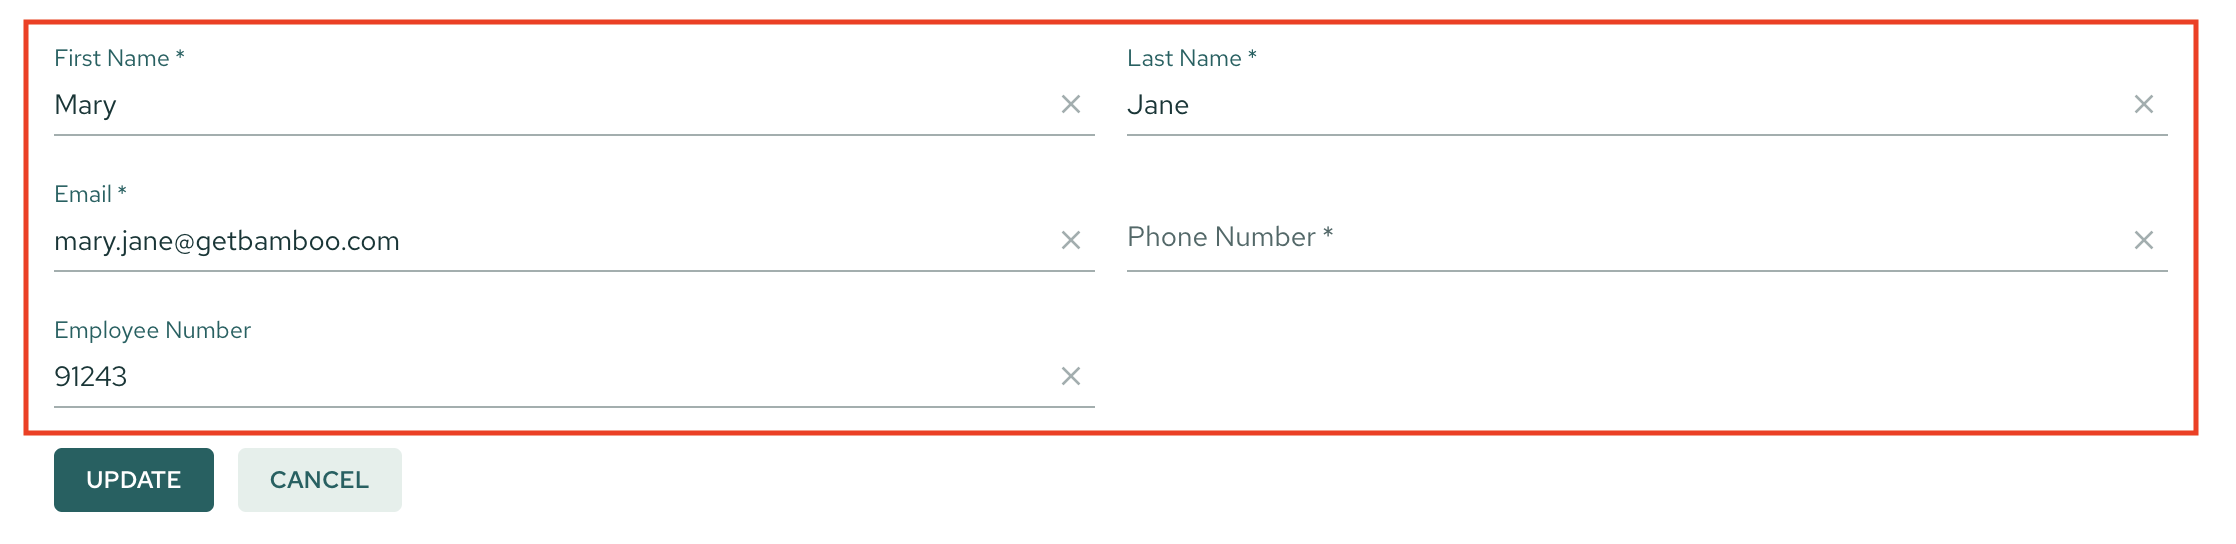Click the 'Employee Number' label
Image resolution: width=2236 pixels, height=544 pixels.
pyautogui.click(x=152, y=330)
